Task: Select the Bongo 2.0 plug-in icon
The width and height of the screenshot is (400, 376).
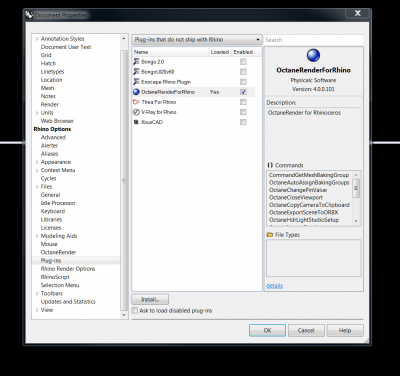Action: [136, 62]
